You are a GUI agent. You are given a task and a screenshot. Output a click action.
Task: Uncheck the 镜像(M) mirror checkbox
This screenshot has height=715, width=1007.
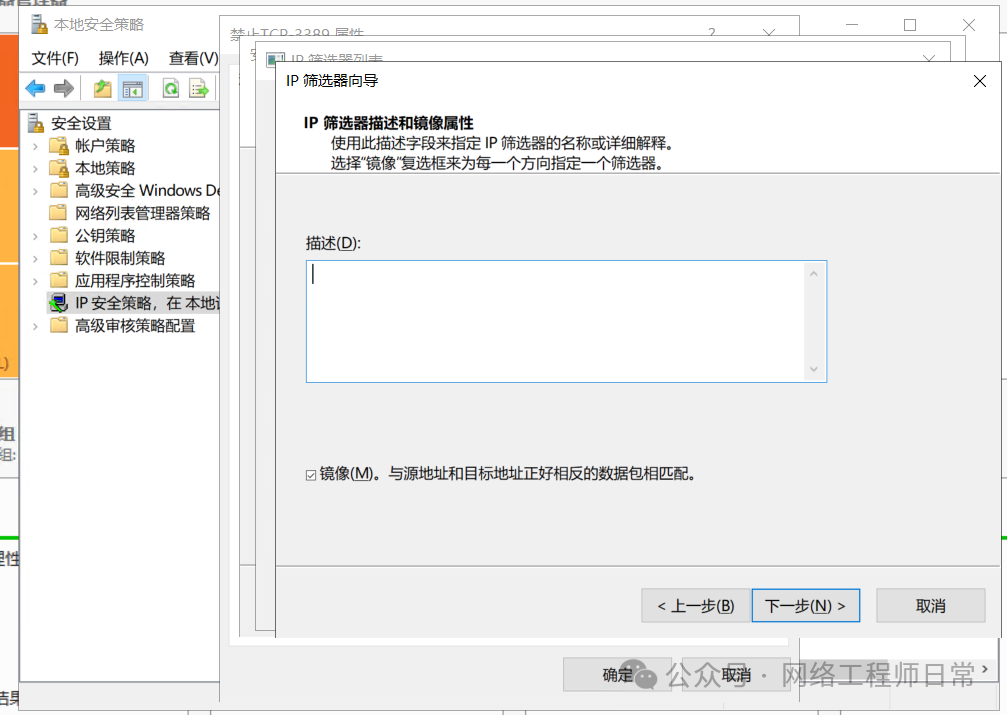pyautogui.click(x=311, y=474)
